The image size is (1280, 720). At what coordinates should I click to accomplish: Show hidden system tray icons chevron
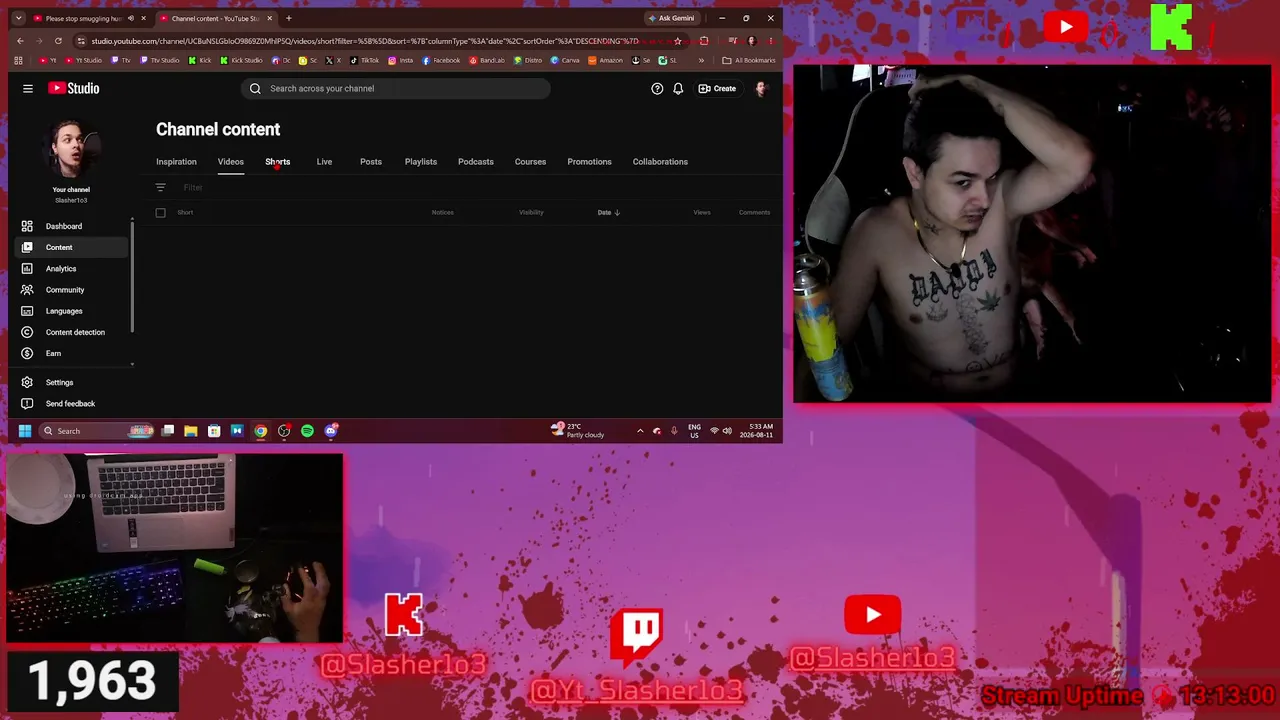click(x=640, y=431)
